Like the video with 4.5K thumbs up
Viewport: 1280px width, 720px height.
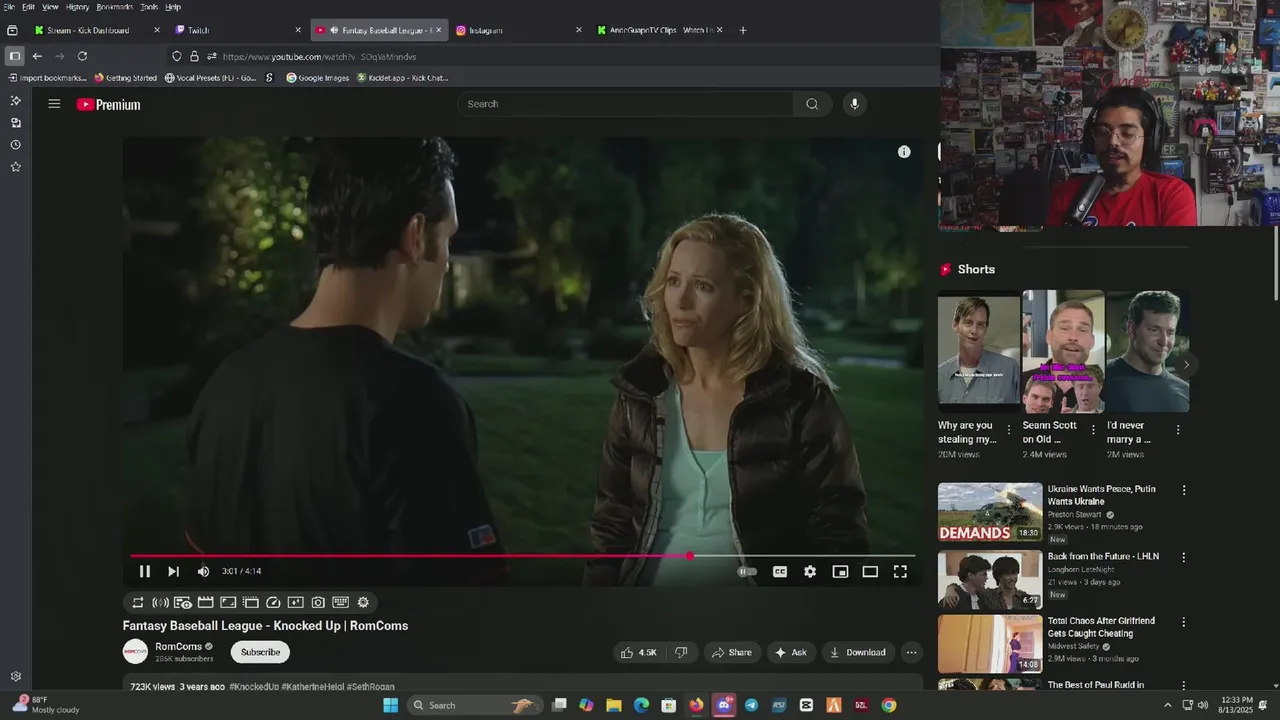pyautogui.click(x=638, y=652)
